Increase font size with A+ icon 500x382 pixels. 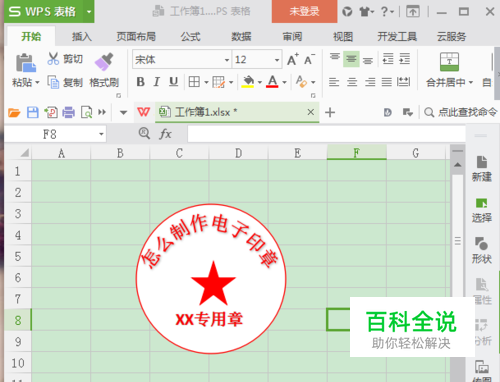point(293,60)
